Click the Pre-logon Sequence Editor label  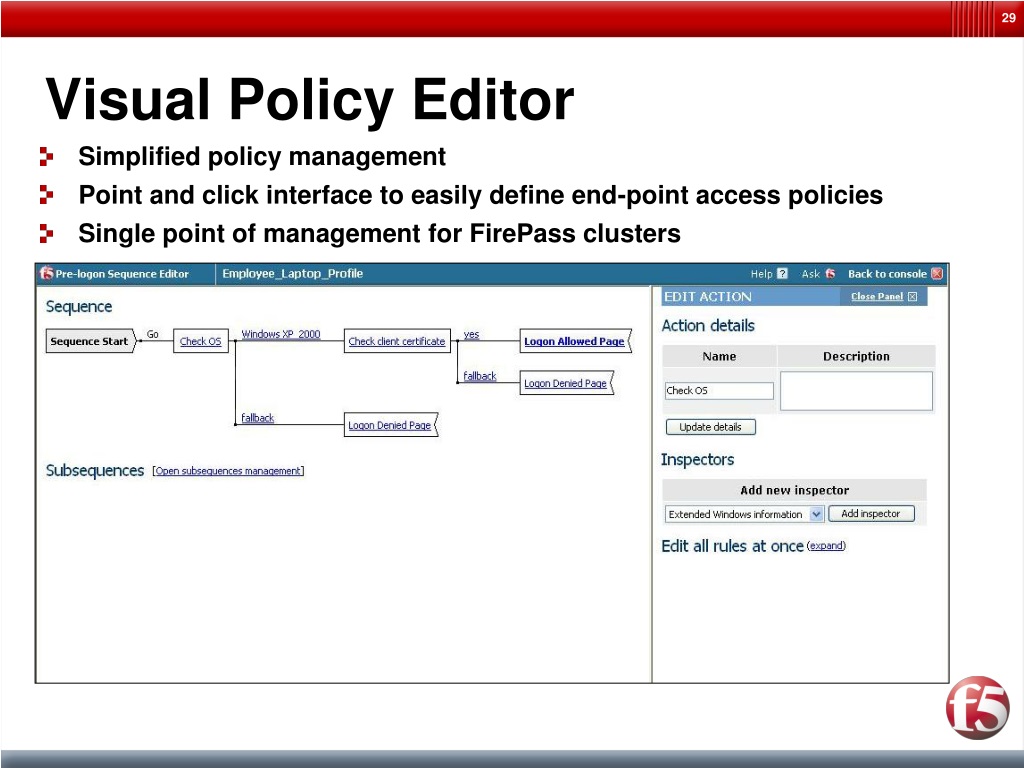click(x=122, y=274)
